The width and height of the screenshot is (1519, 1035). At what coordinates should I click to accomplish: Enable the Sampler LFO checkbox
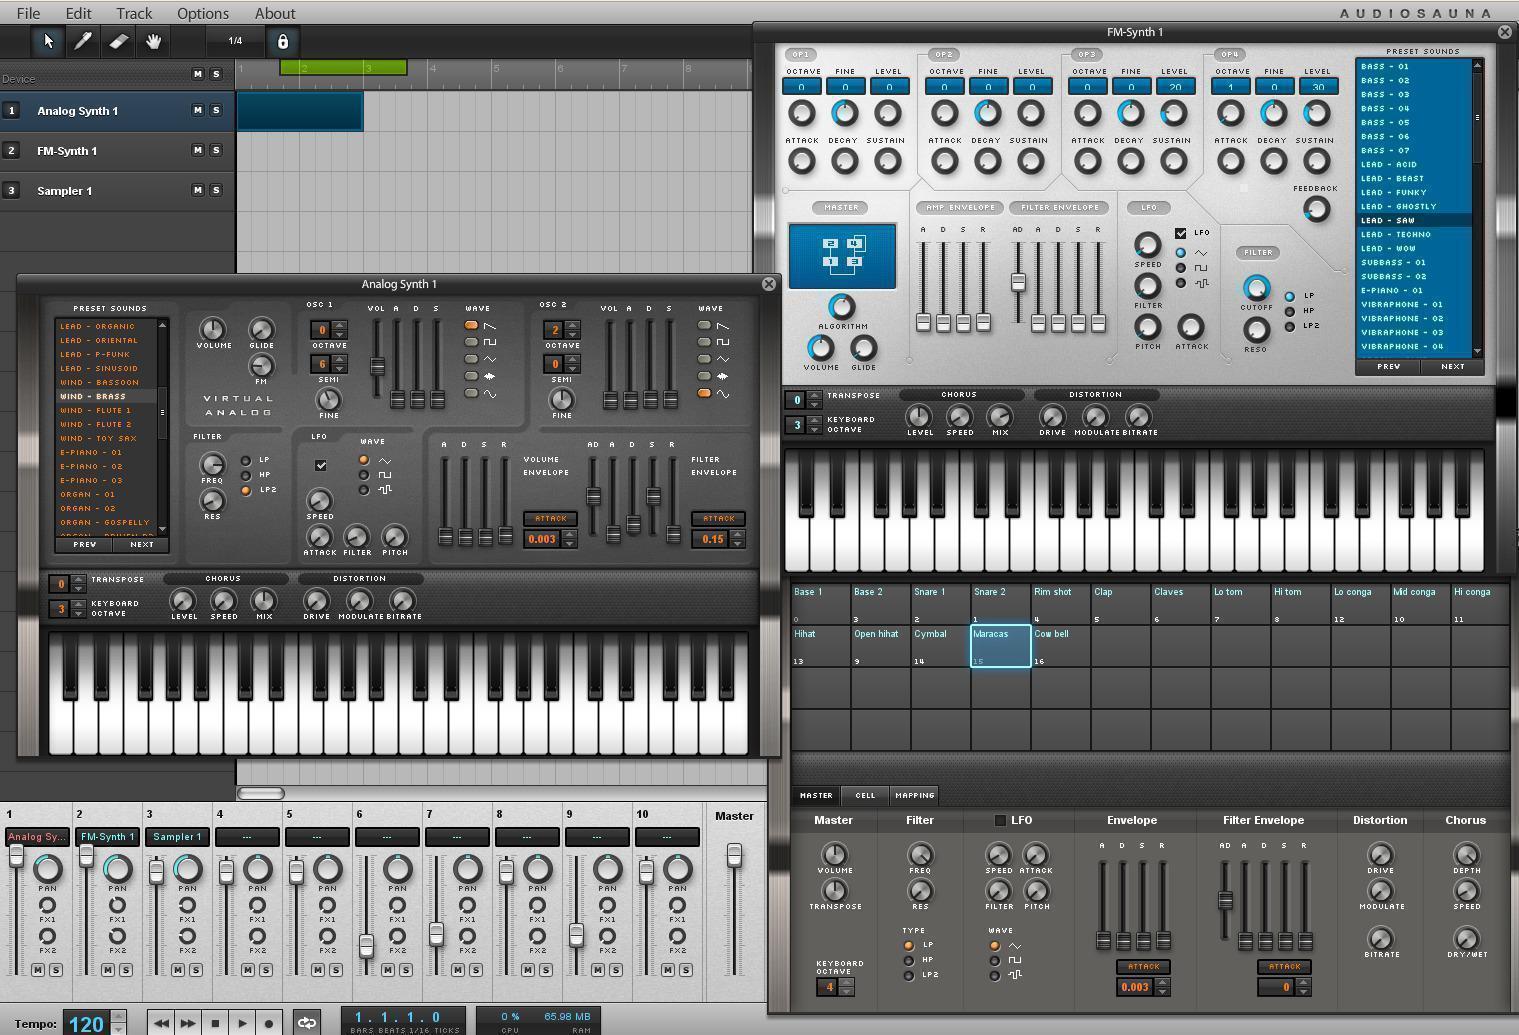pos(999,820)
